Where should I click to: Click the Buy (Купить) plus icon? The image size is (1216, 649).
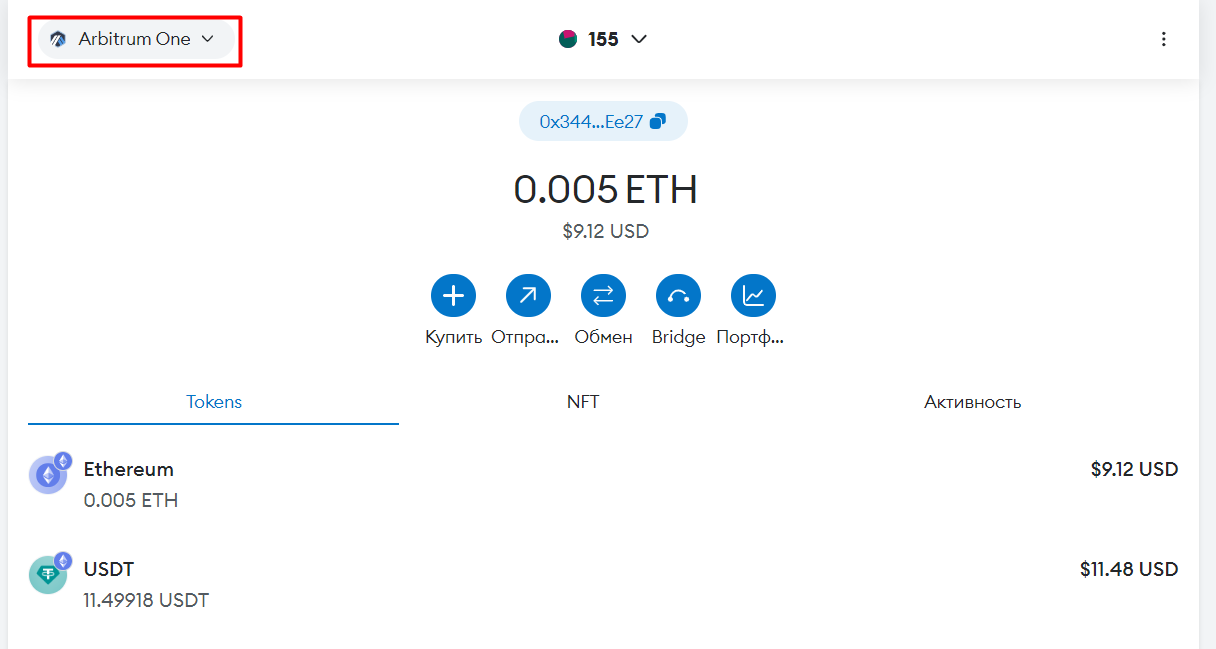coord(453,295)
